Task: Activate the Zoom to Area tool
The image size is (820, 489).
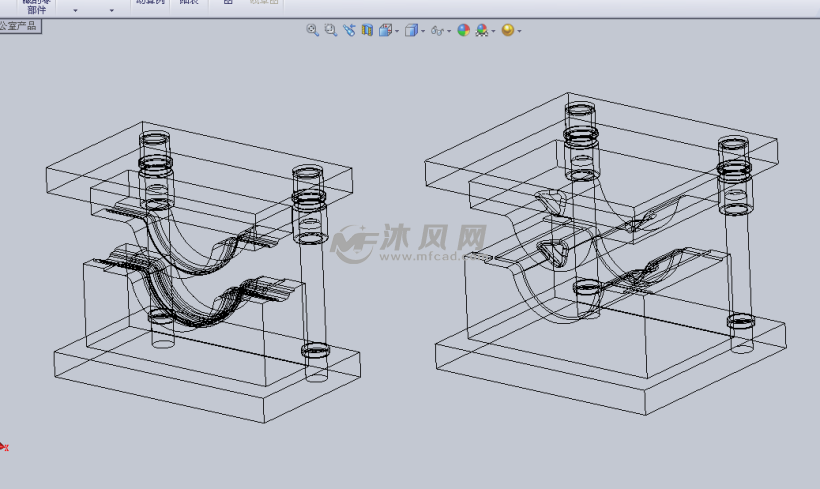Action: point(331,30)
